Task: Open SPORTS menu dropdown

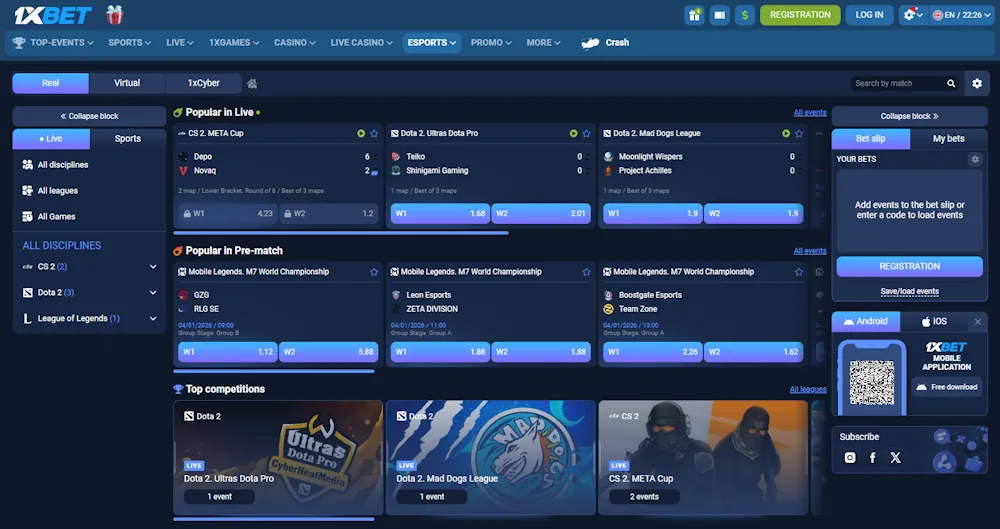Action: 129,43
